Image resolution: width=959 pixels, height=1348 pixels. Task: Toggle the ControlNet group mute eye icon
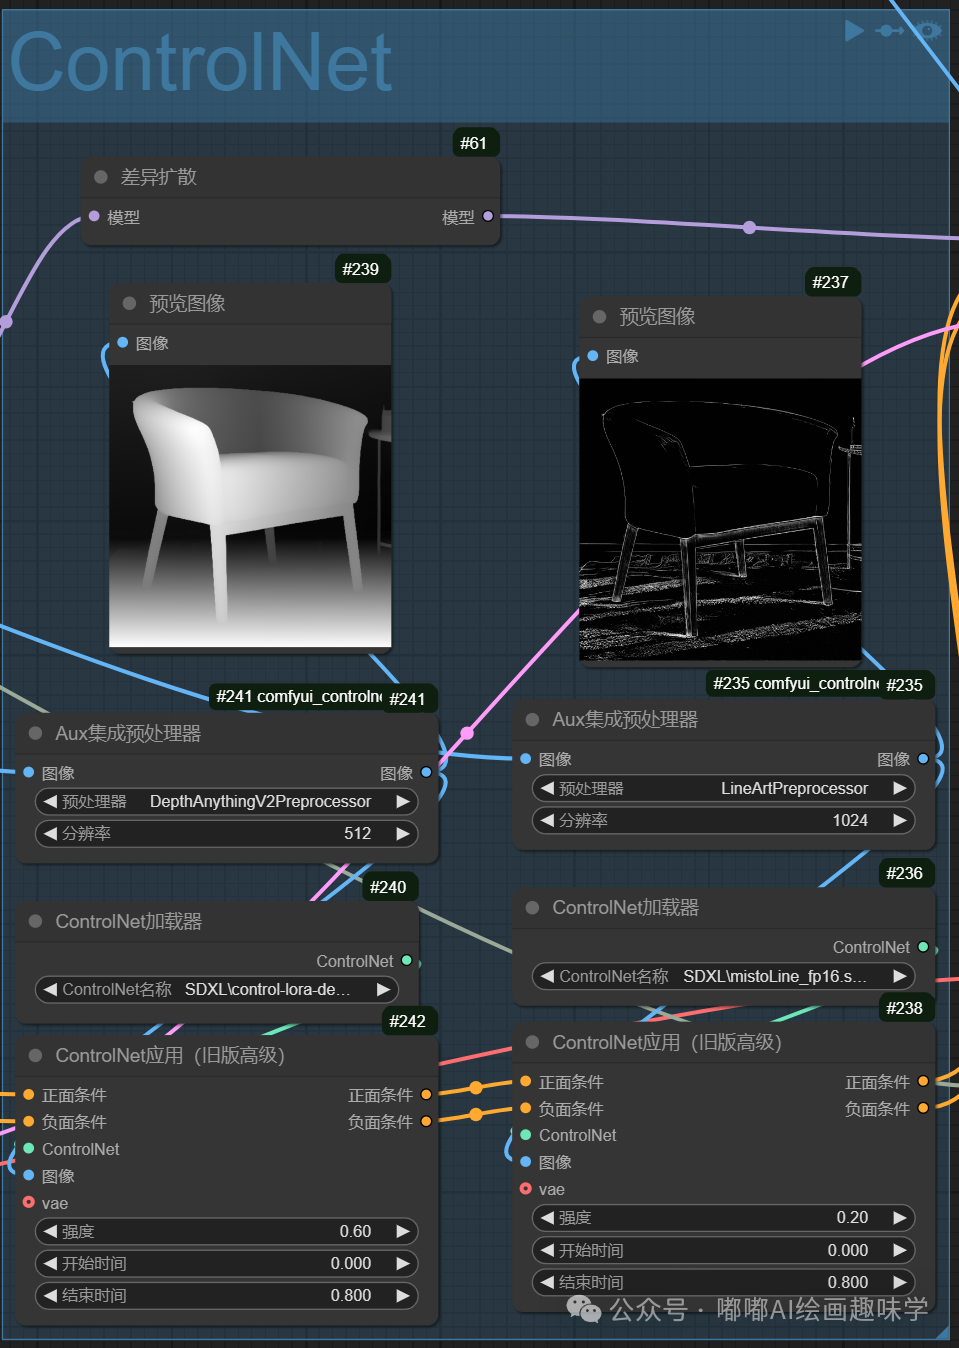click(929, 30)
